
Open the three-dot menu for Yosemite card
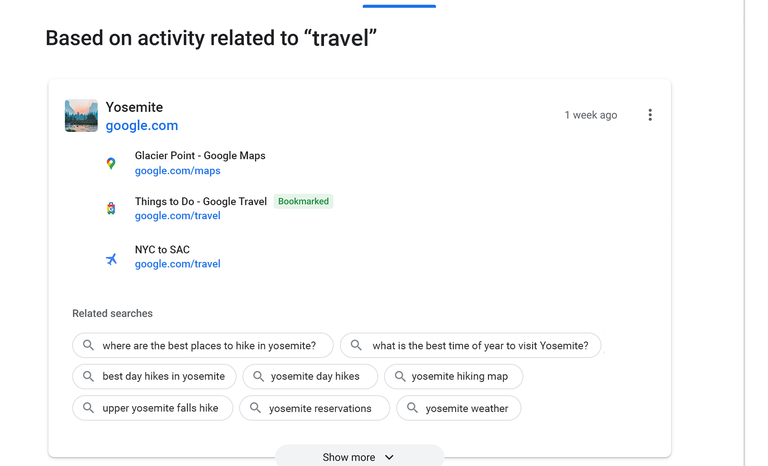(x=650, y=115)
